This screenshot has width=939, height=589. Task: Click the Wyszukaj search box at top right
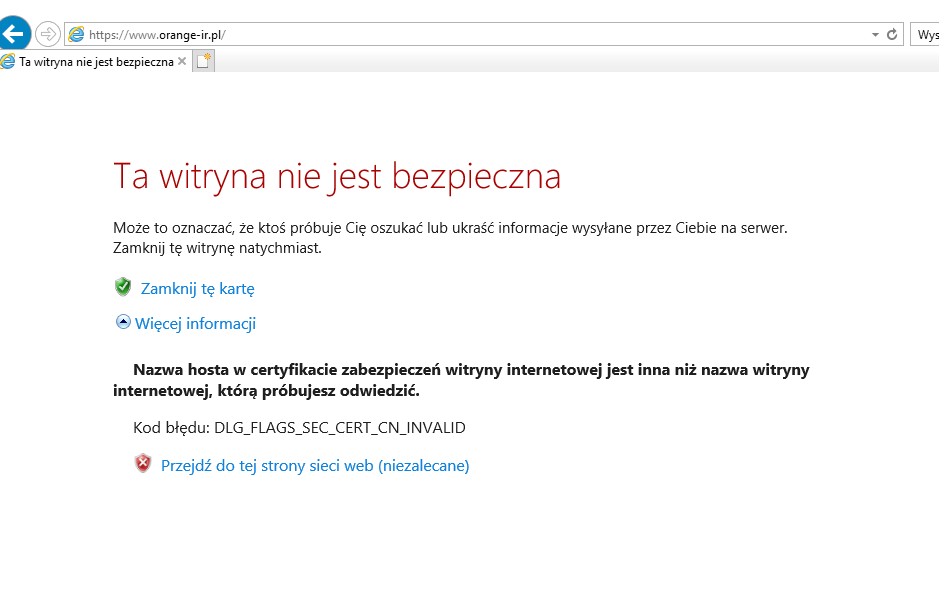tap(927, 33)
